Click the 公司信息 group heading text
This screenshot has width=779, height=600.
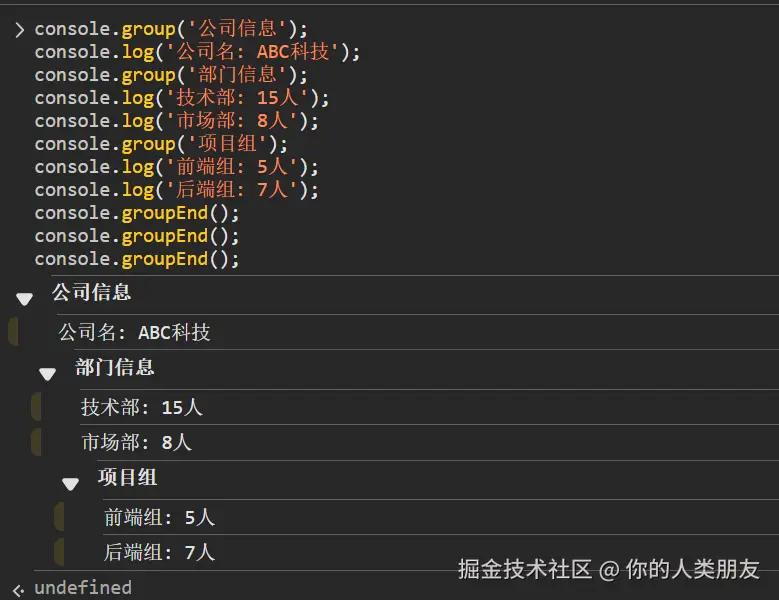click(x=91, y=293)
